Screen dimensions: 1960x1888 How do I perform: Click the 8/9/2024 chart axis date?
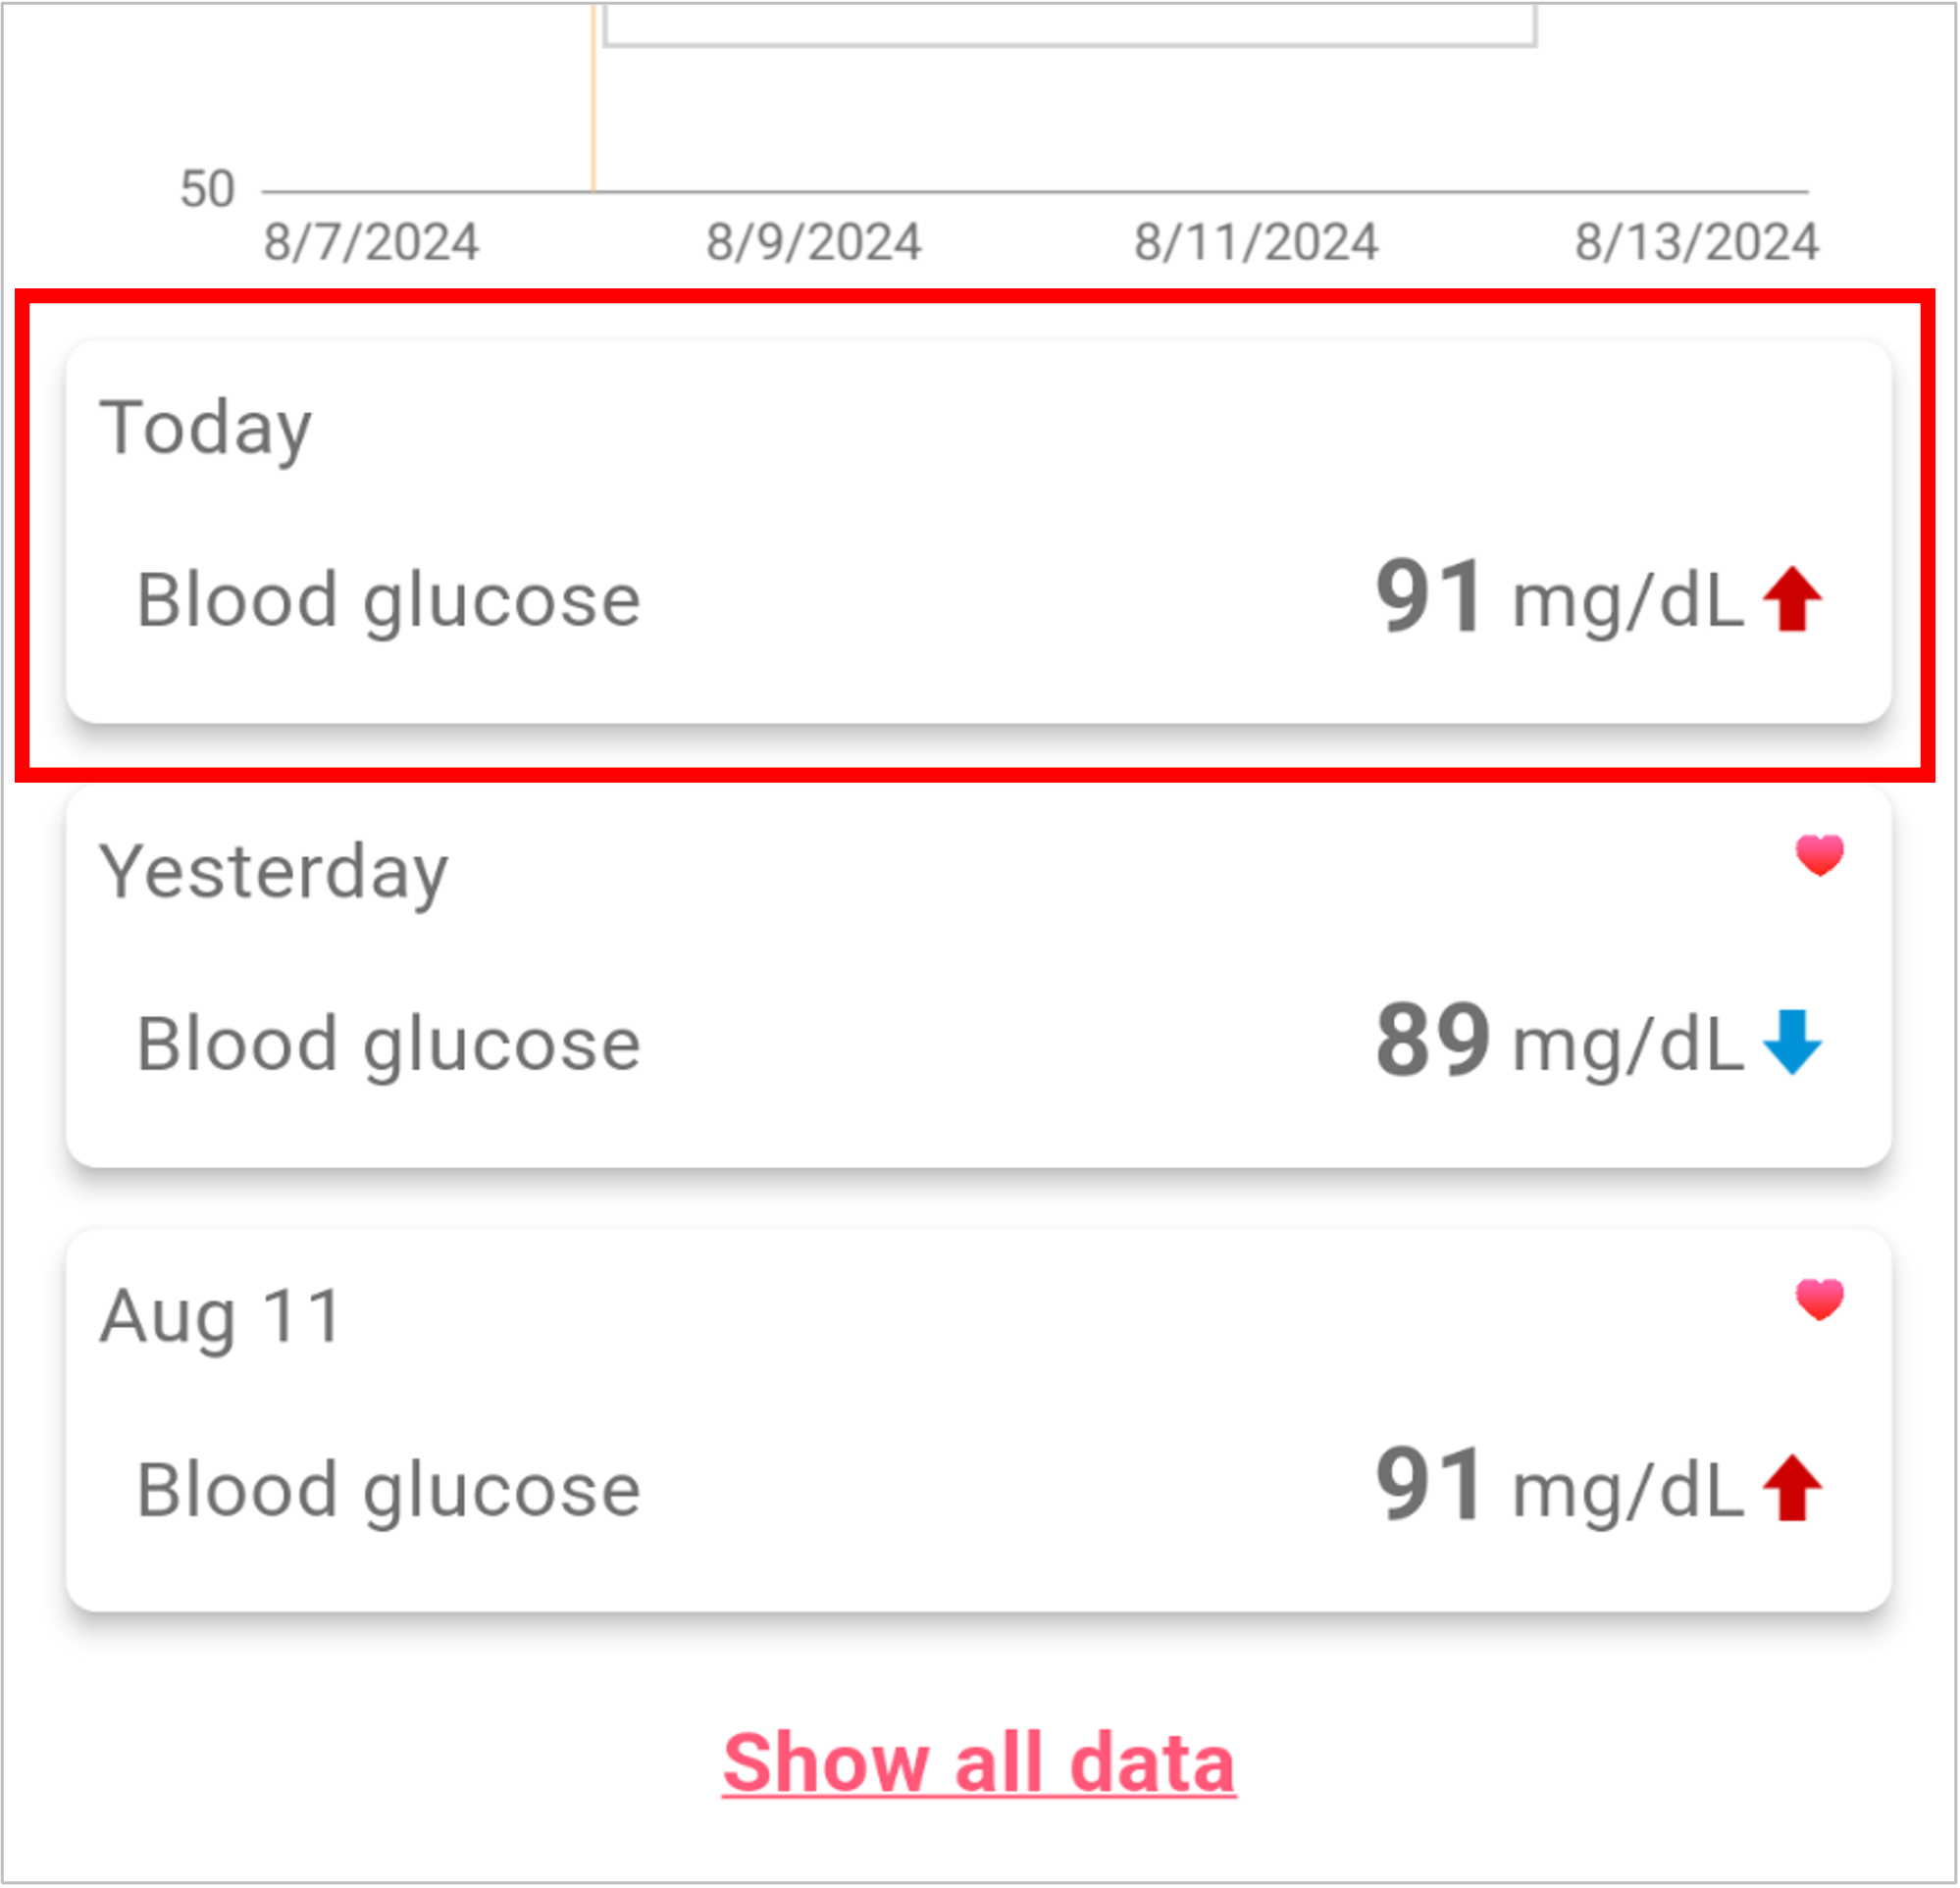tap(814, 242)
